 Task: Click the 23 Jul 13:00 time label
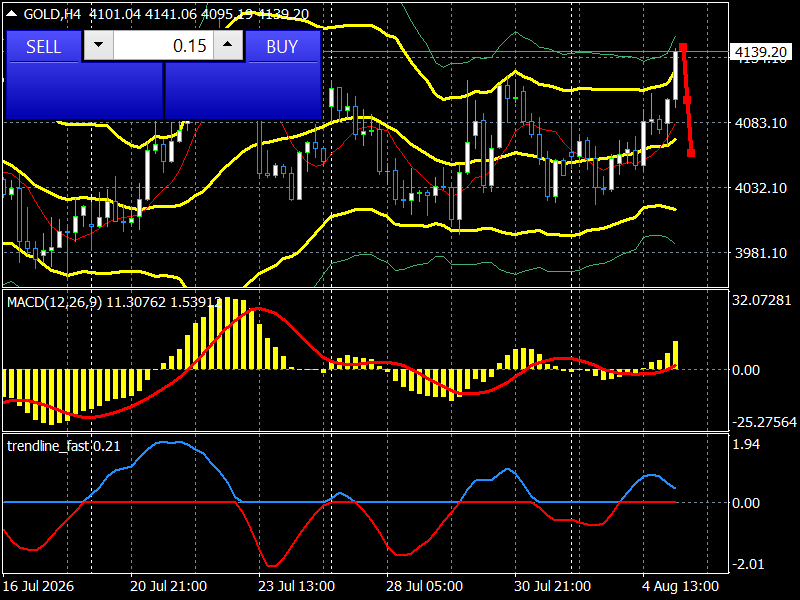pyautogui.click(x=296, y=586)
